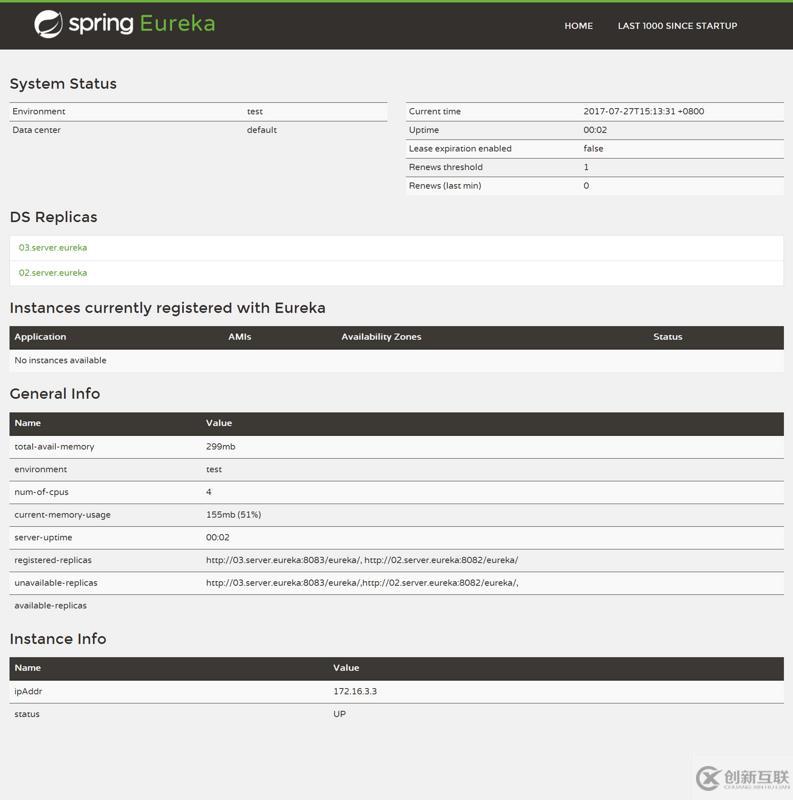Select the Instance Info heading
Image resolution: width=793 pixels, height=800 pixels.
[58, 639]
